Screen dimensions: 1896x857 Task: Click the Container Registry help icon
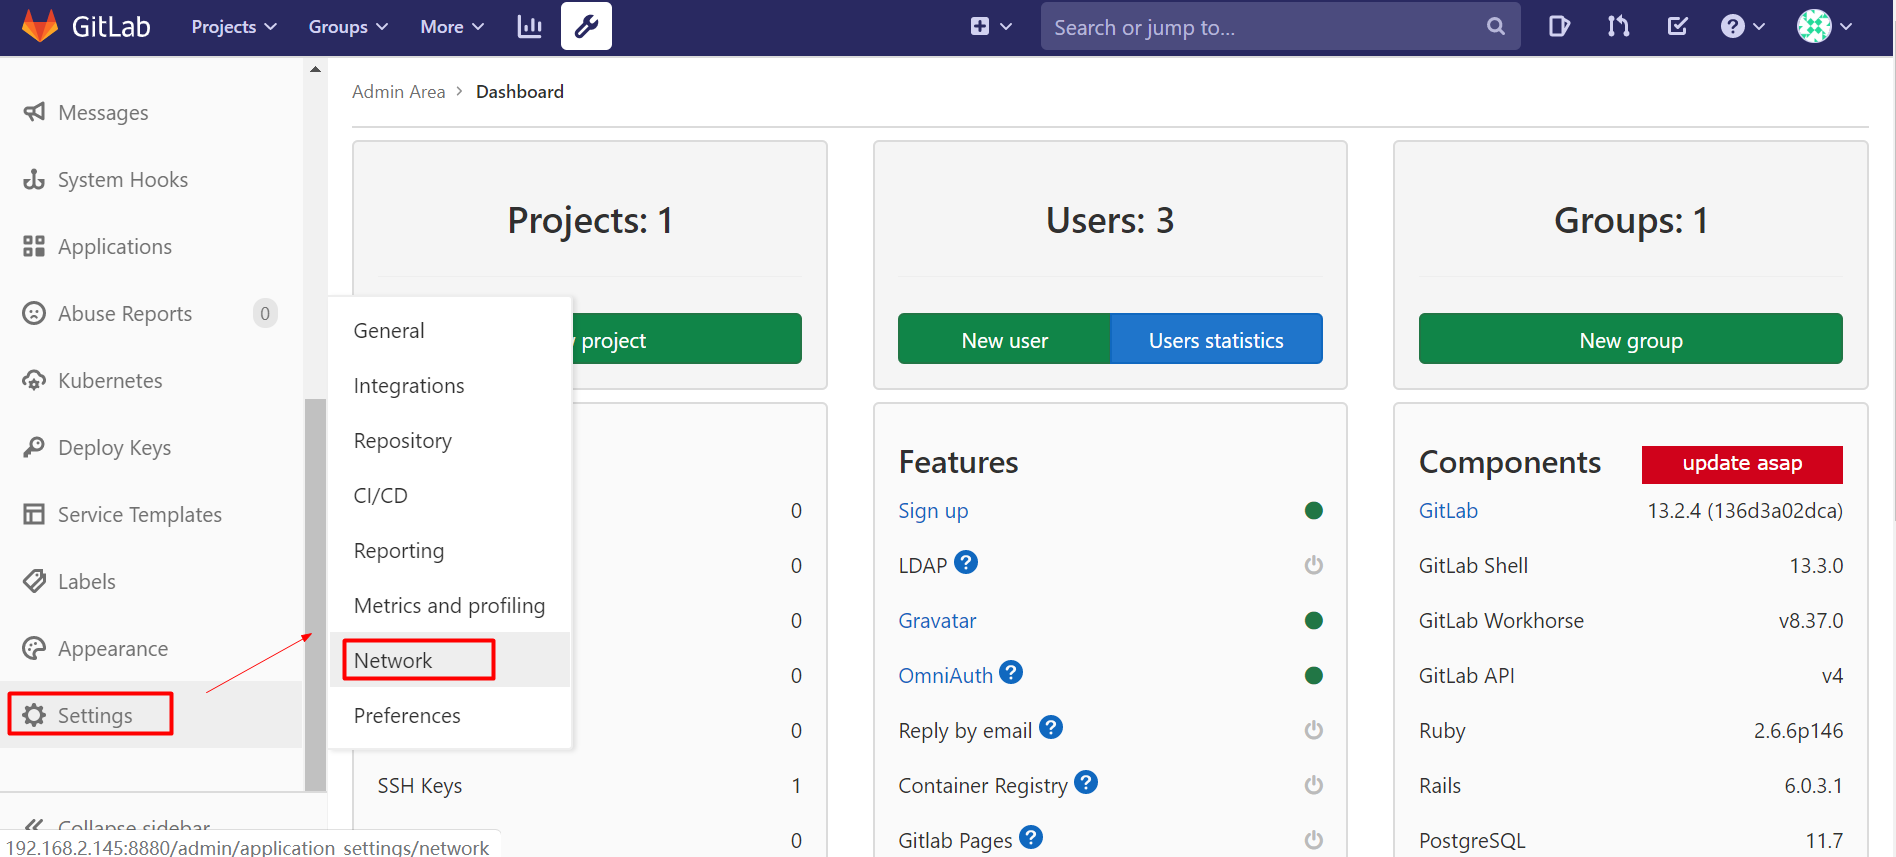tap(1086, 782)
